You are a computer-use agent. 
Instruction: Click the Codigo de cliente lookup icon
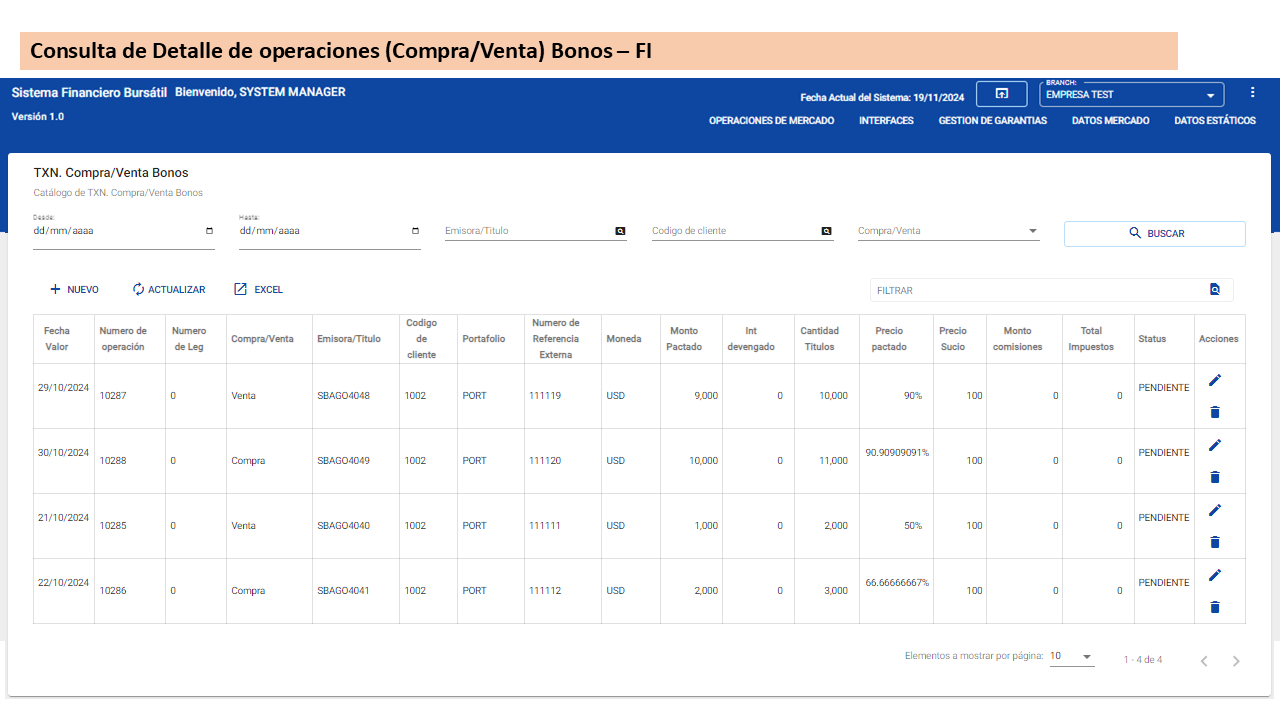coord(826,231)
